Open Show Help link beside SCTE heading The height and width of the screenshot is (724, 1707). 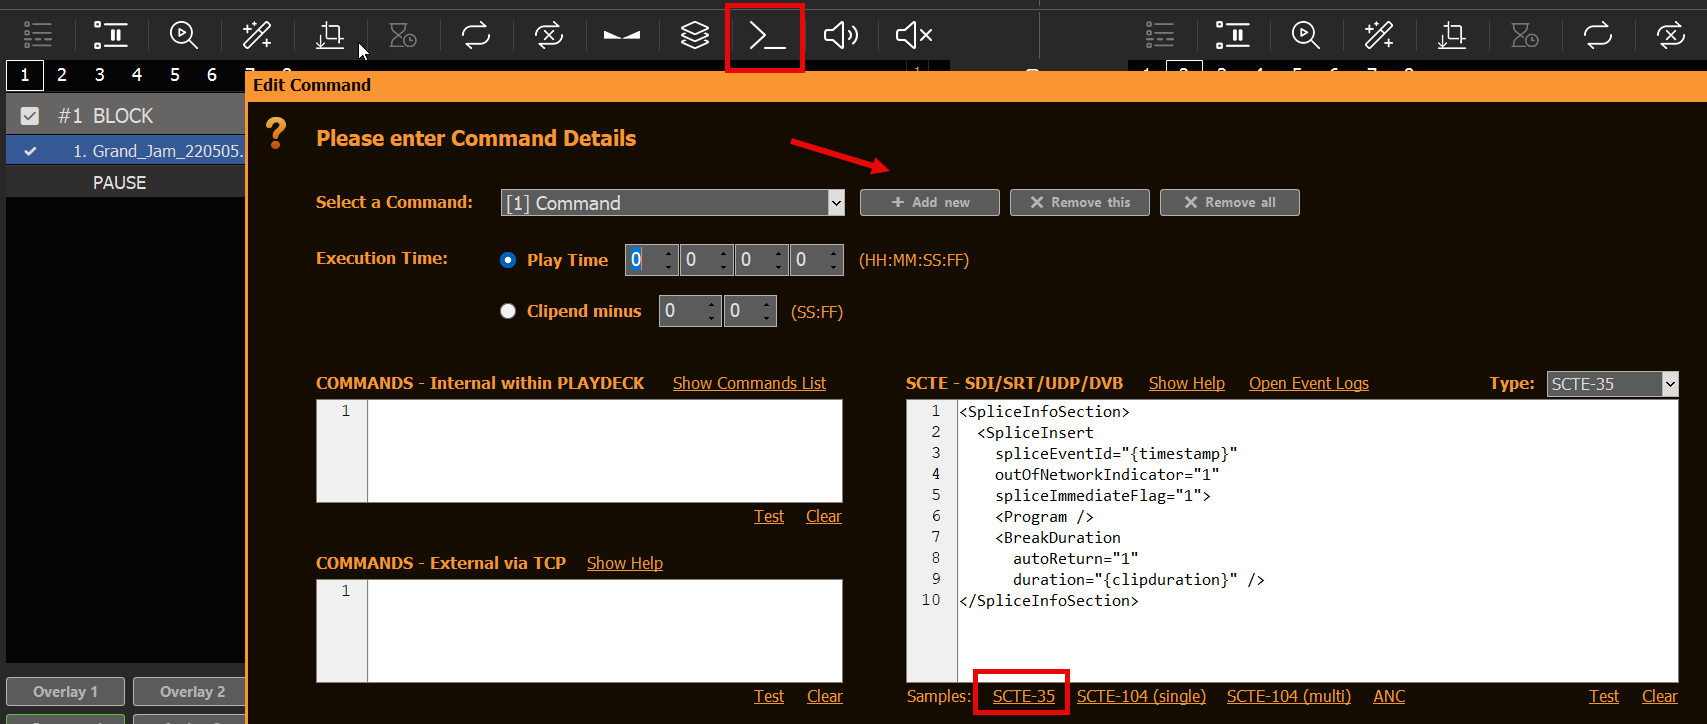(1187, 384)
